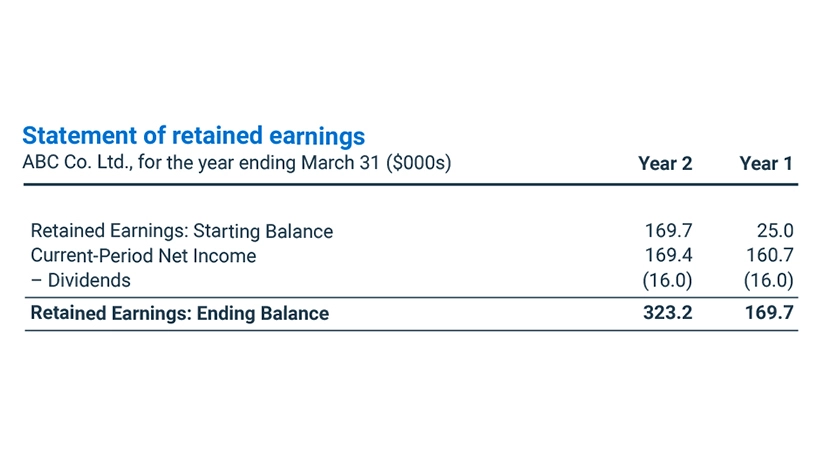This screenshot has height=464, width=825.
Task: Click Year 2 net income value 169.4
Action: [668, 256]
